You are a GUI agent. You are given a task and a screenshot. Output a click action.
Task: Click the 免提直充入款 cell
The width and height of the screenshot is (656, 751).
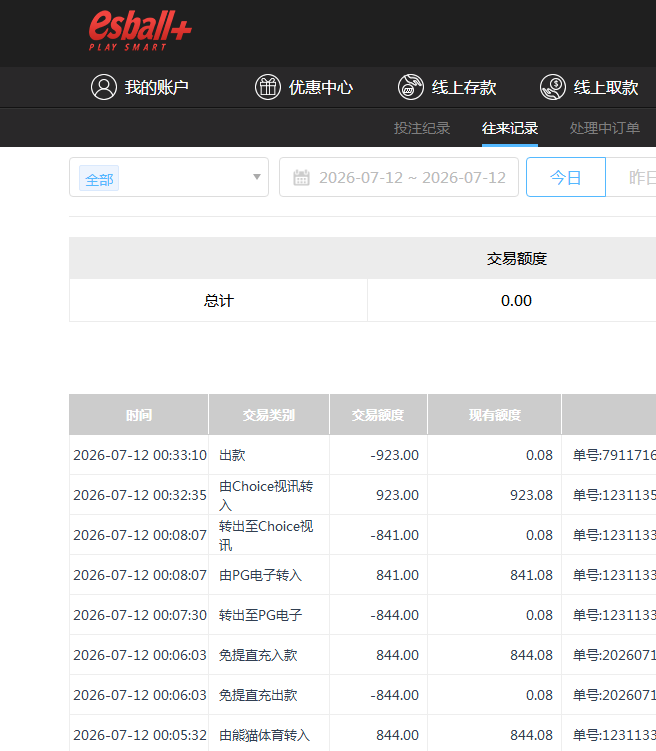pos(269,655)
